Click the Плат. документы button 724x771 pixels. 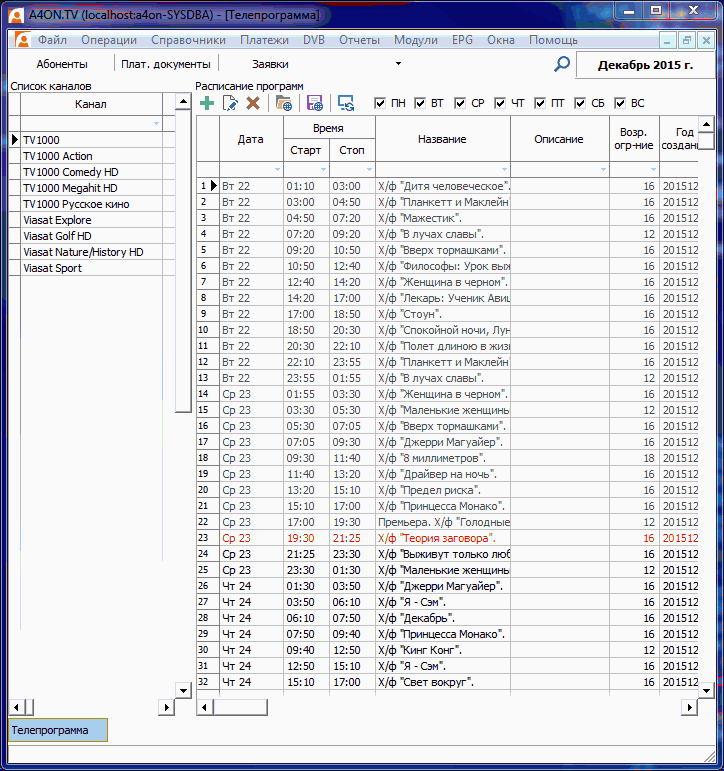tap(165, 64)
